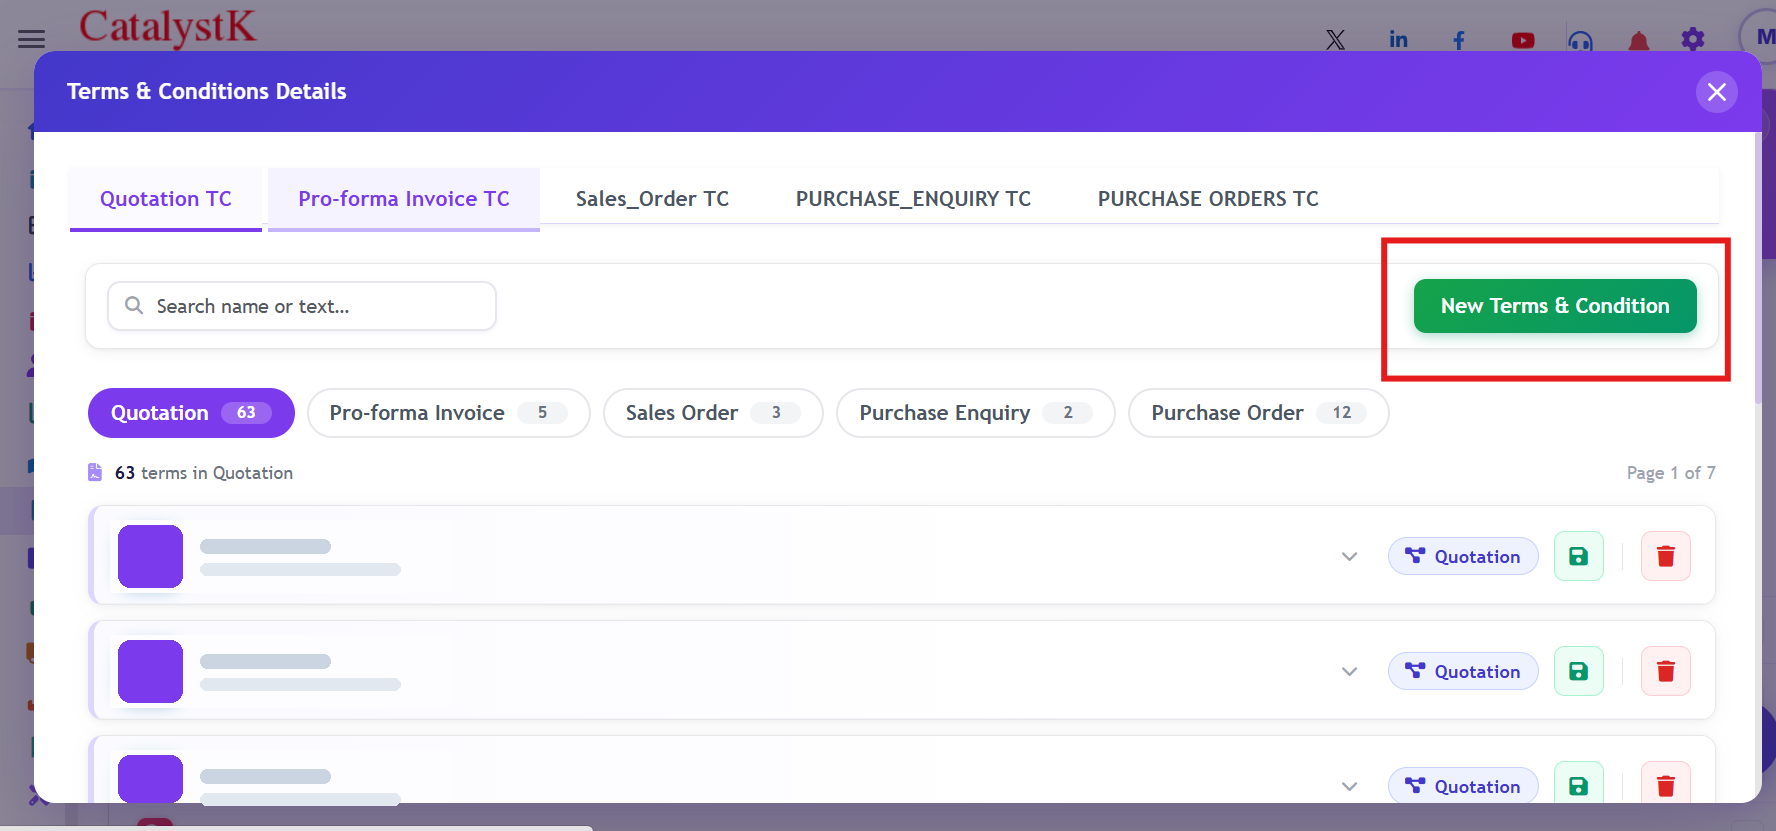
Task: Click the Search name or text field
Action: pos(302,306)
